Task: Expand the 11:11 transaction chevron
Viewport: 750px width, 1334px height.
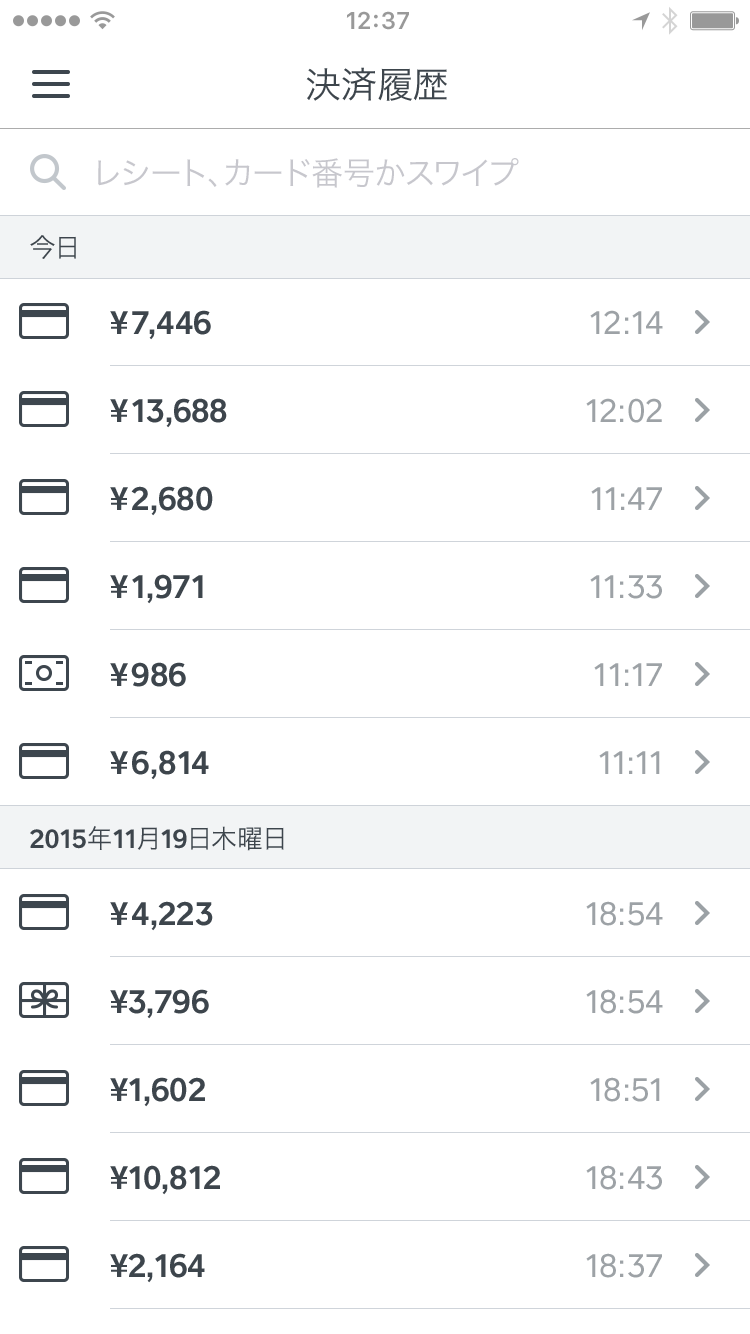Action: pos(702,763)
